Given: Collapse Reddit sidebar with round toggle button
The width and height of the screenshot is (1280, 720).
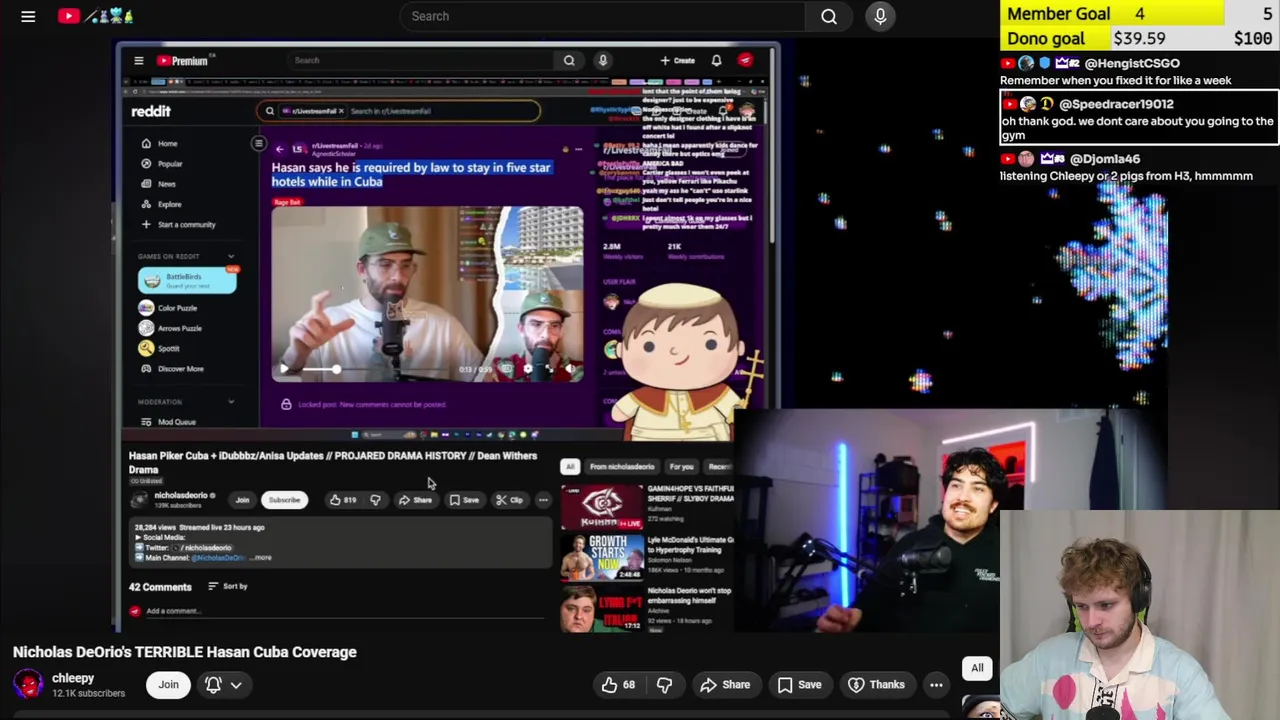Looking at the screenshot, I should pyautogui.click(x=258, y=144).
